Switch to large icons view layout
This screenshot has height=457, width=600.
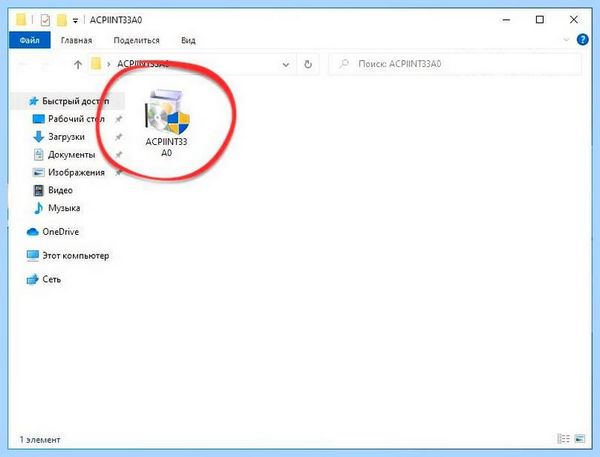click(580, 439)
